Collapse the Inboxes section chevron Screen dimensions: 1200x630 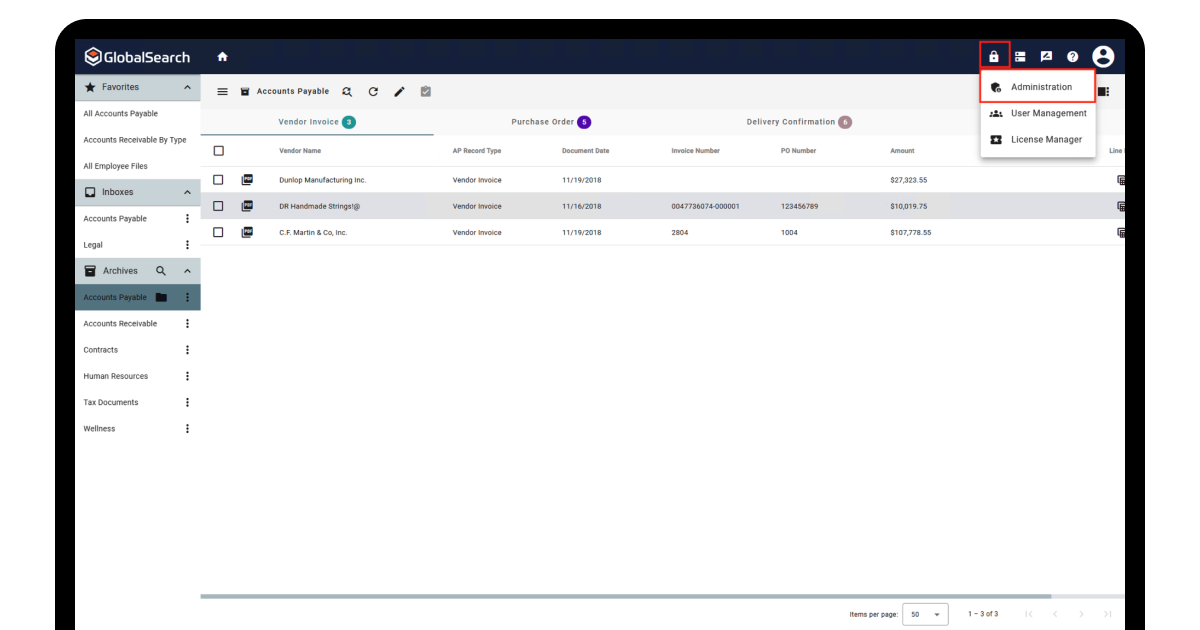(187, 192)
